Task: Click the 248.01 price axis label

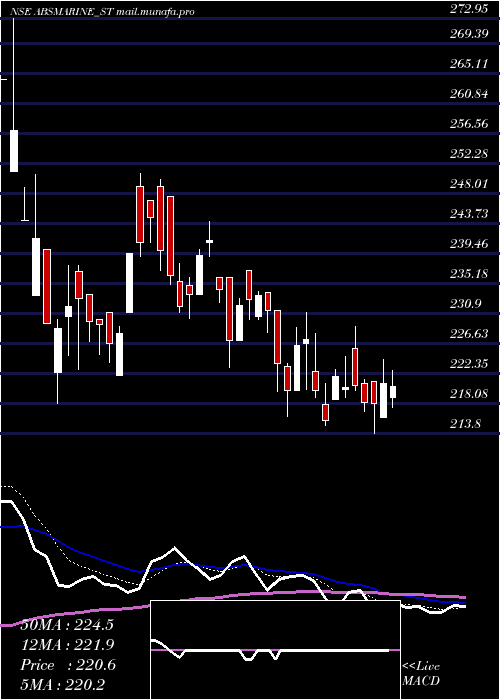Action: 468,184
